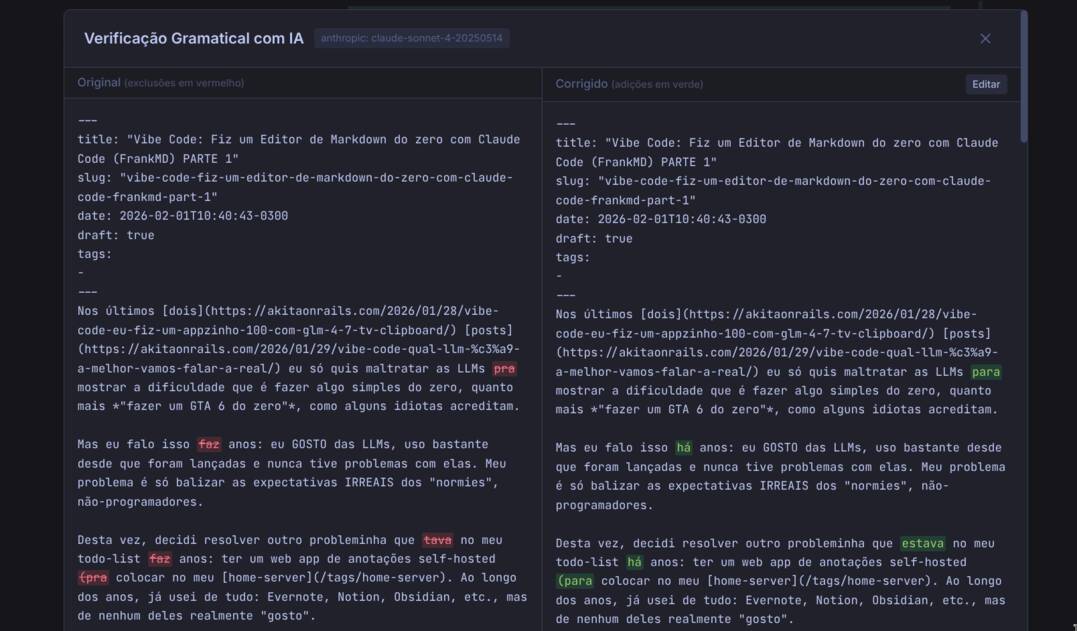Close the grammar check dialog with the X
The width and height of the screenshot is (1077, 631).
click(x=985, y=38)
